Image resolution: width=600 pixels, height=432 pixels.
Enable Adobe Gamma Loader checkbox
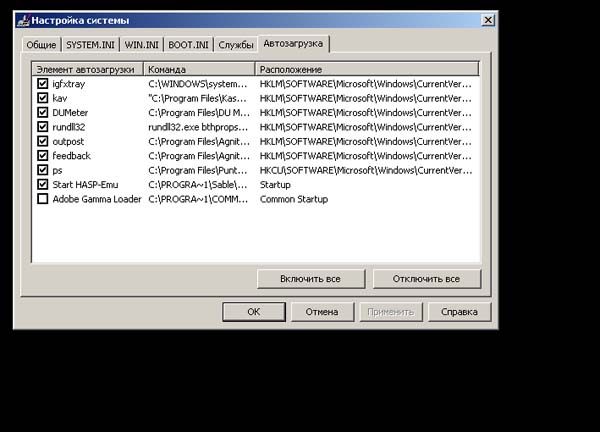[42, 199]
